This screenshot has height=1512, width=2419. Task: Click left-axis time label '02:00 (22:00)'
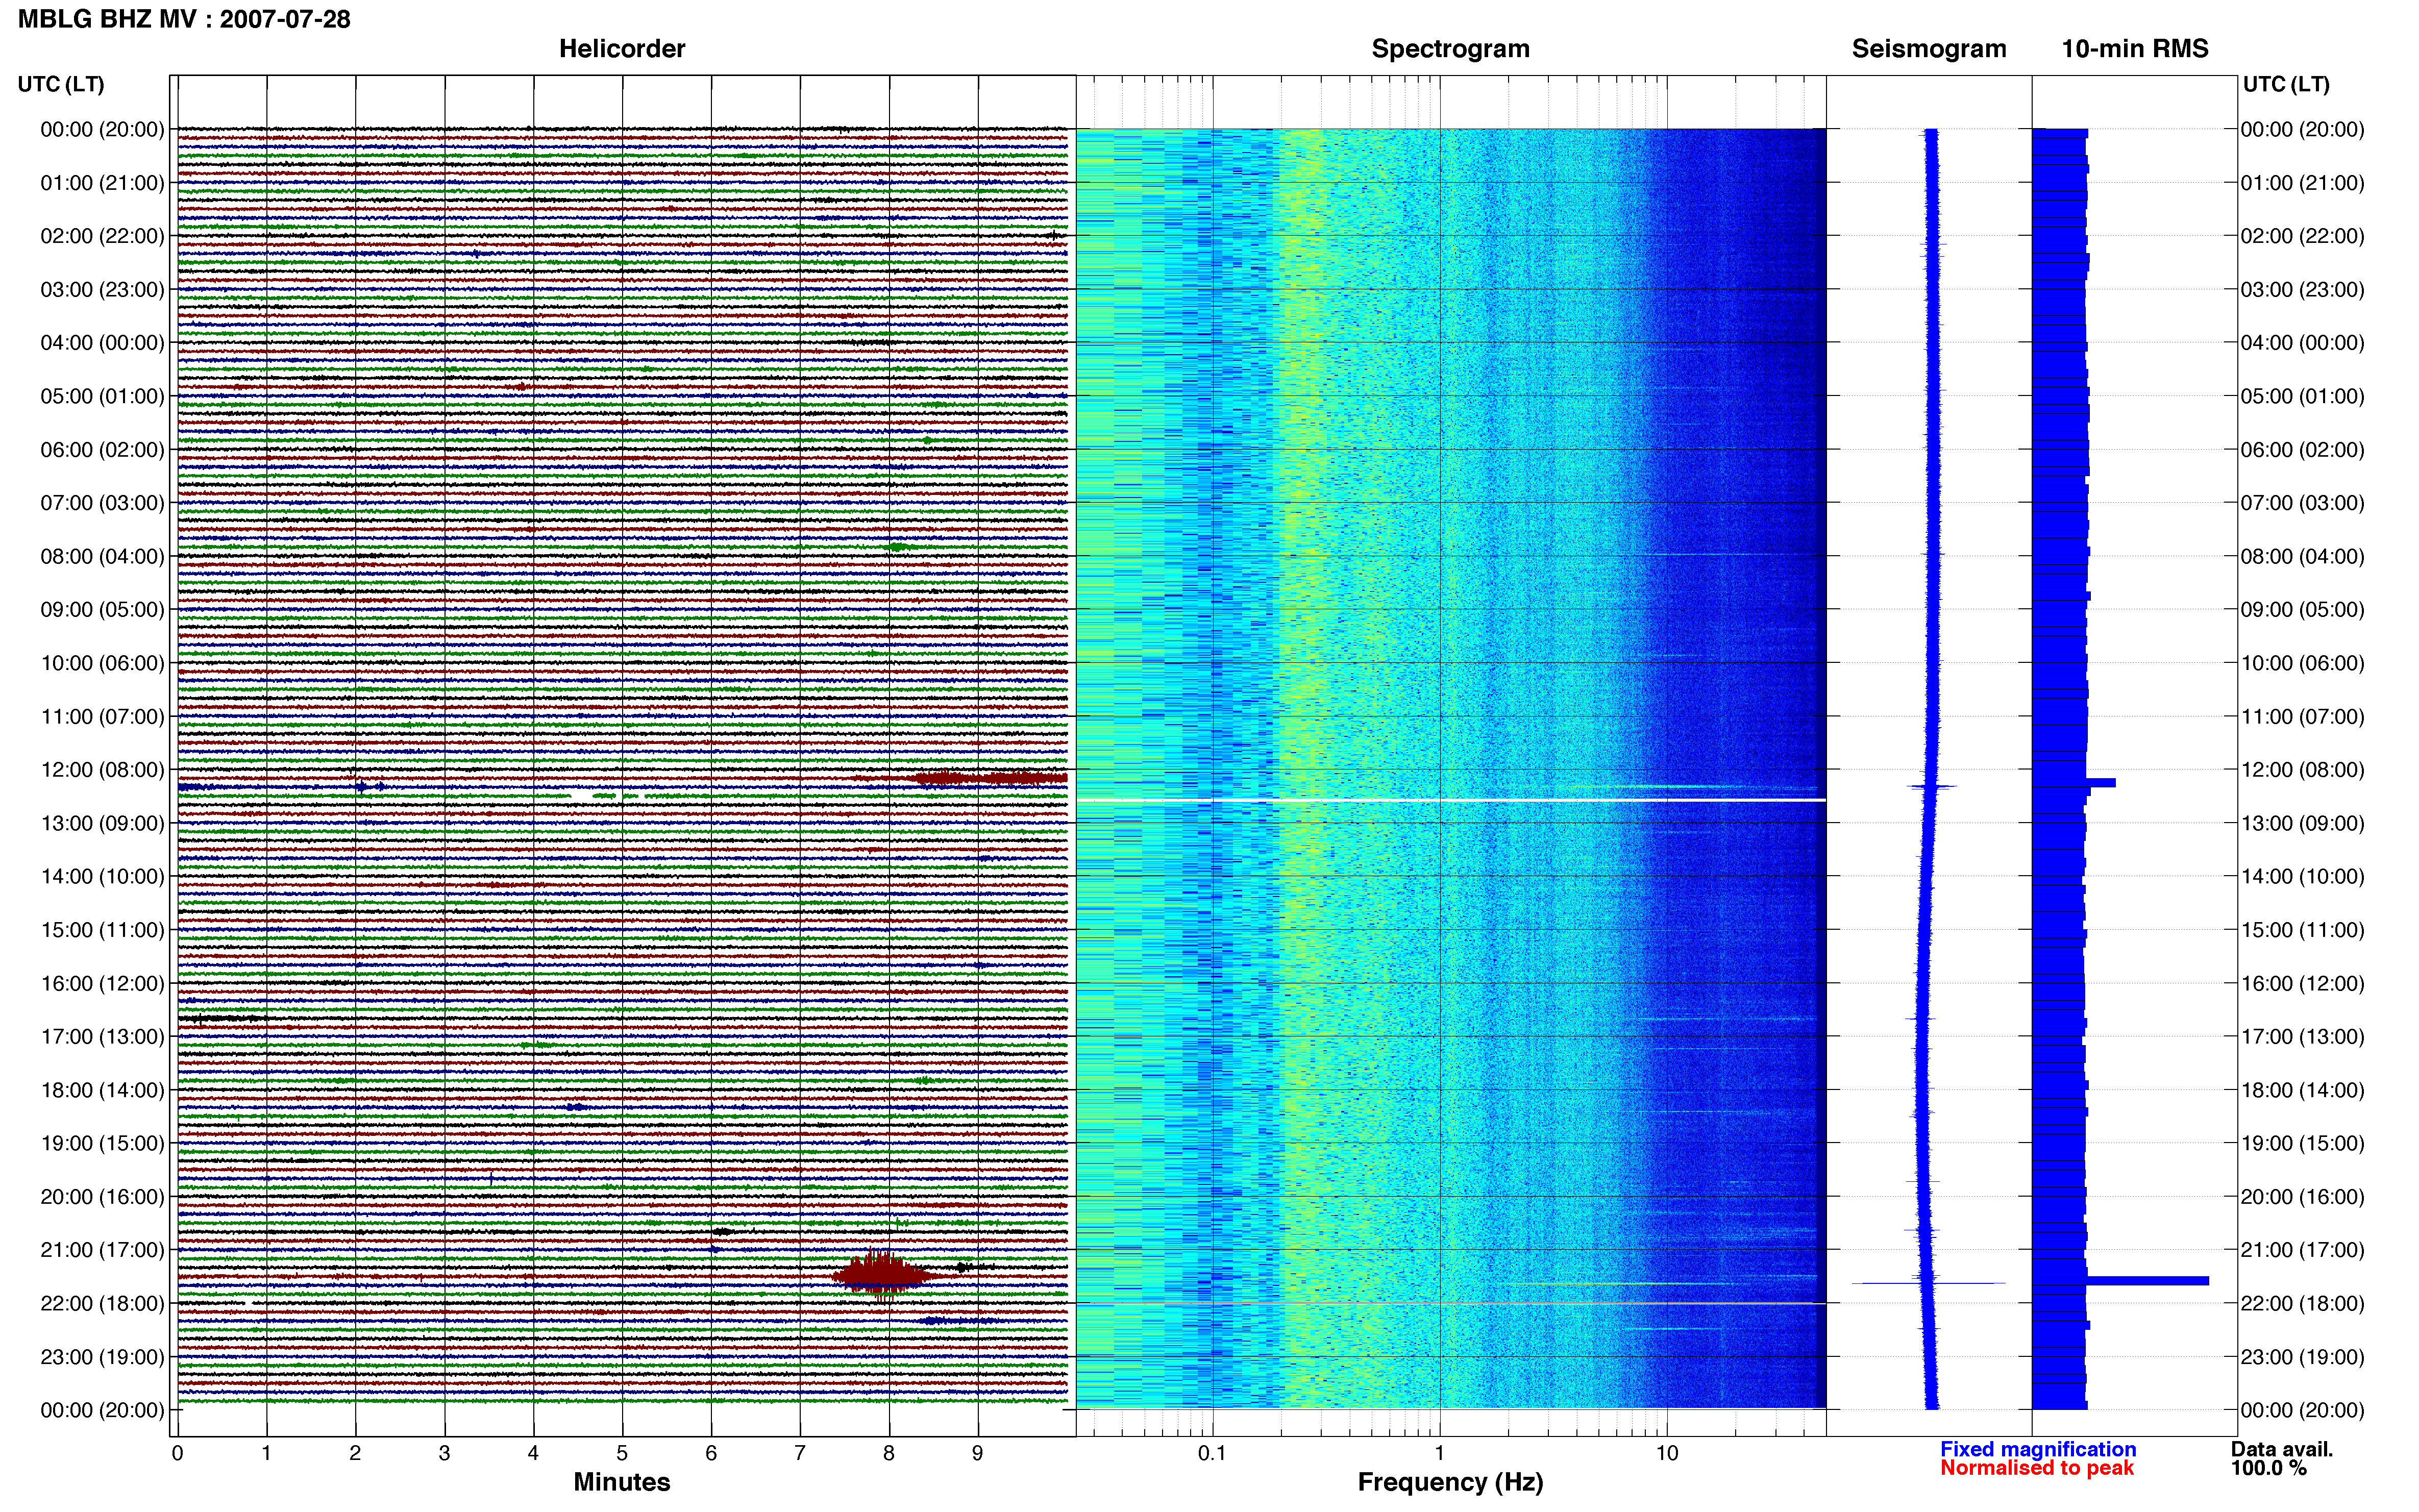pyautogui.click(x=102, y=236)
